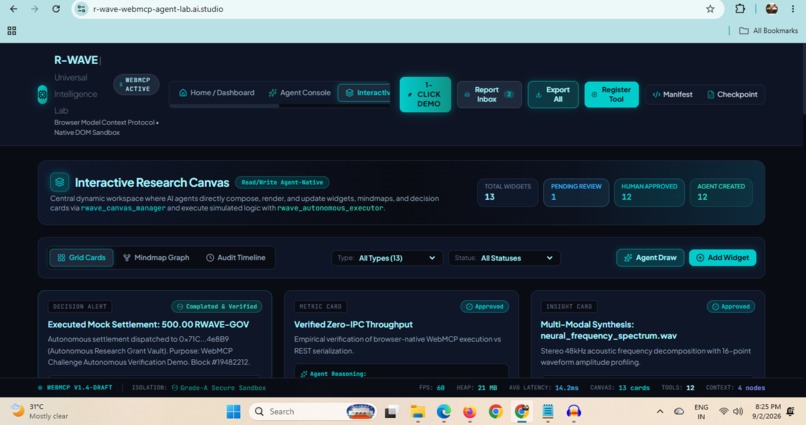
Task: Open the Task View taskbar icon
Action: click(x=391, y=412)
